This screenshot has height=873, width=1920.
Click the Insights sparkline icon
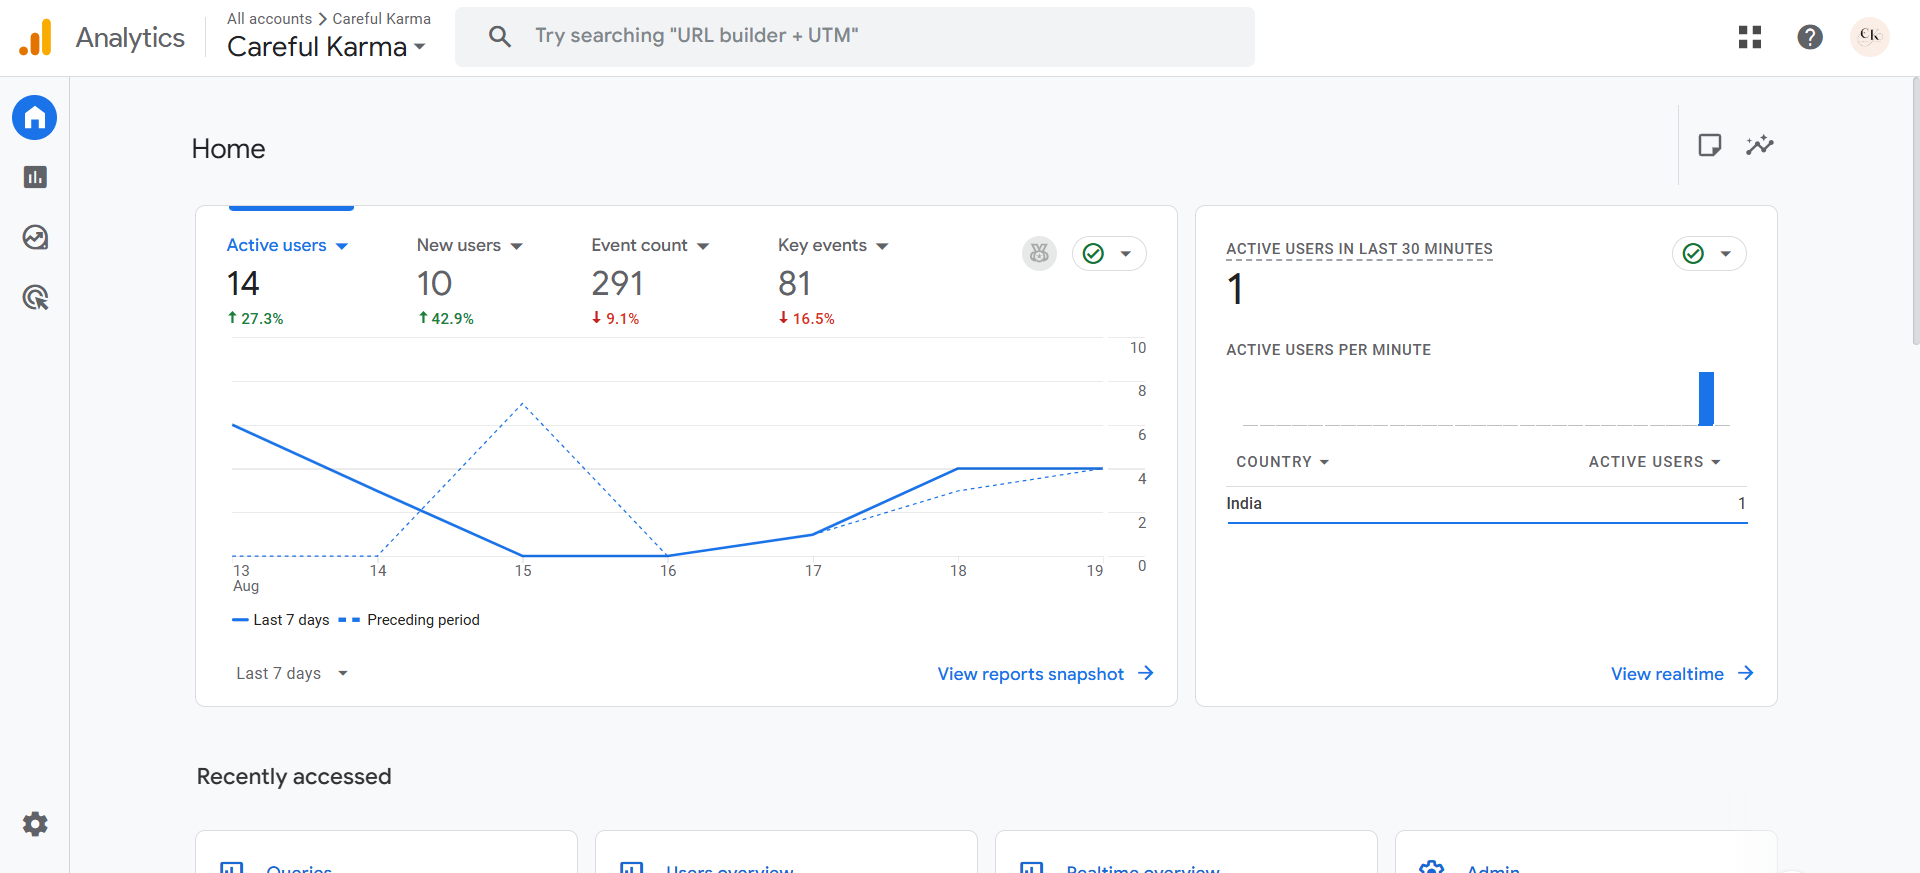pyautogui.click(x=1759, y=145)
